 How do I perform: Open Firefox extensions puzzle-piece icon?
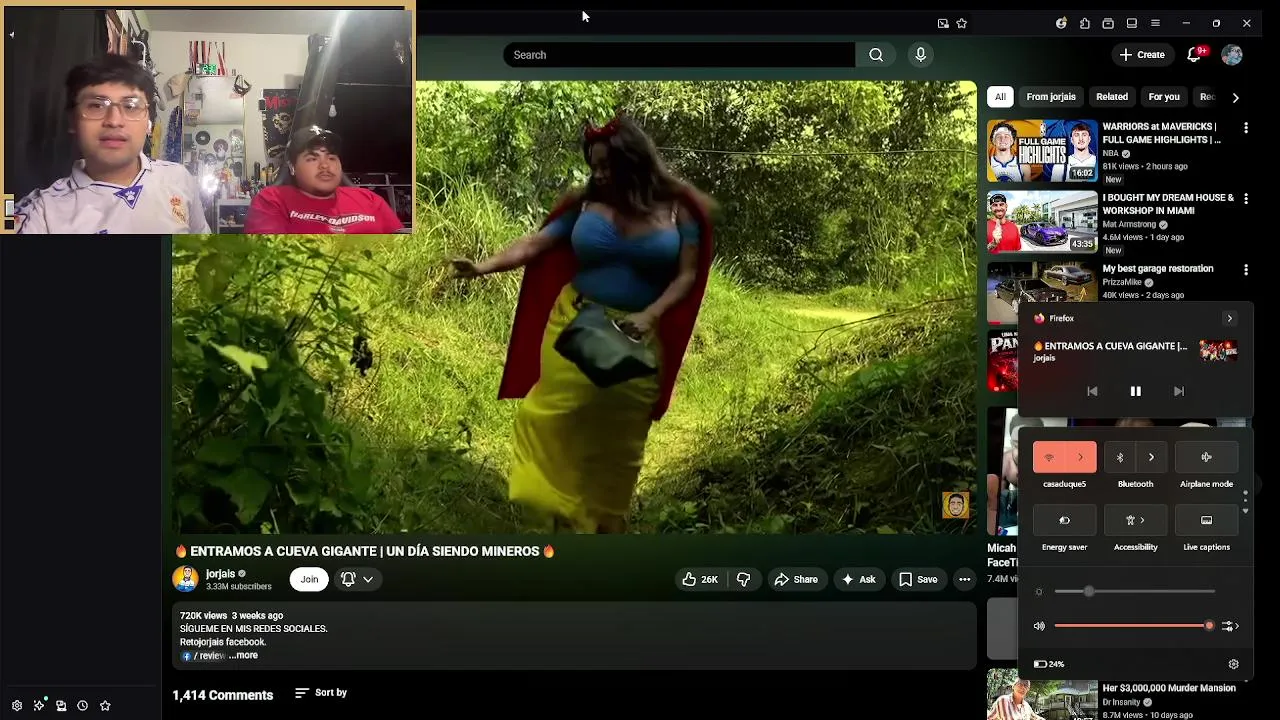point(1085,23)
